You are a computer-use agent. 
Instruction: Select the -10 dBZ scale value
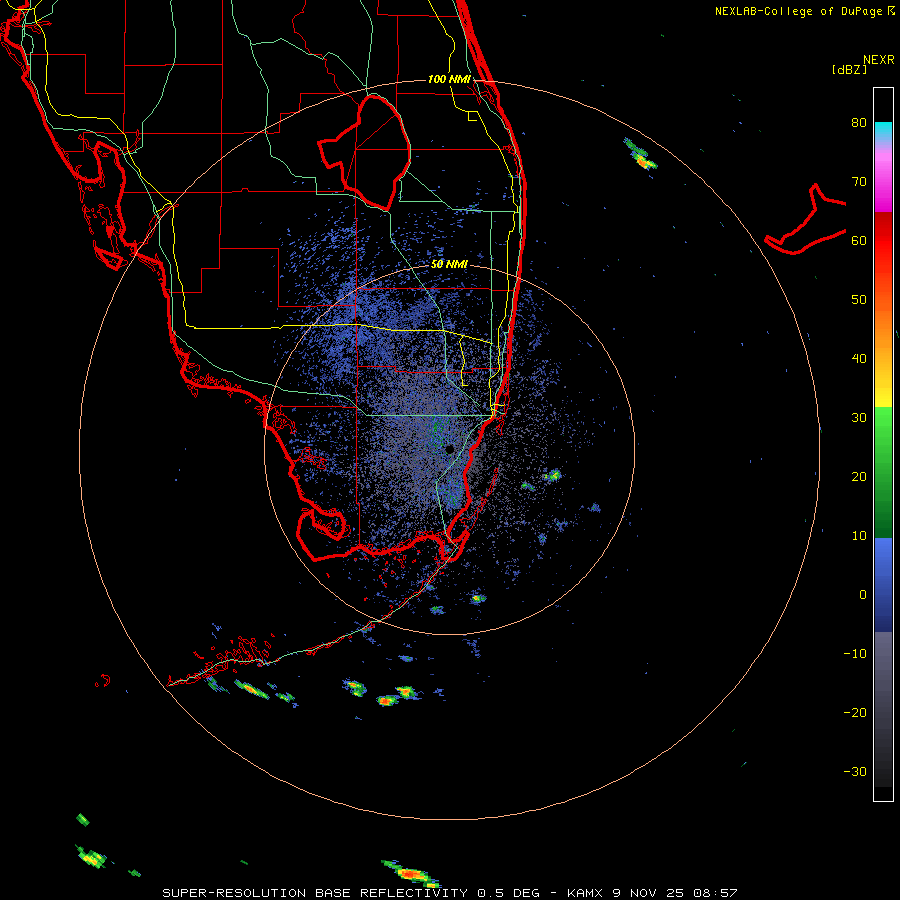click(x=855, y=654)
